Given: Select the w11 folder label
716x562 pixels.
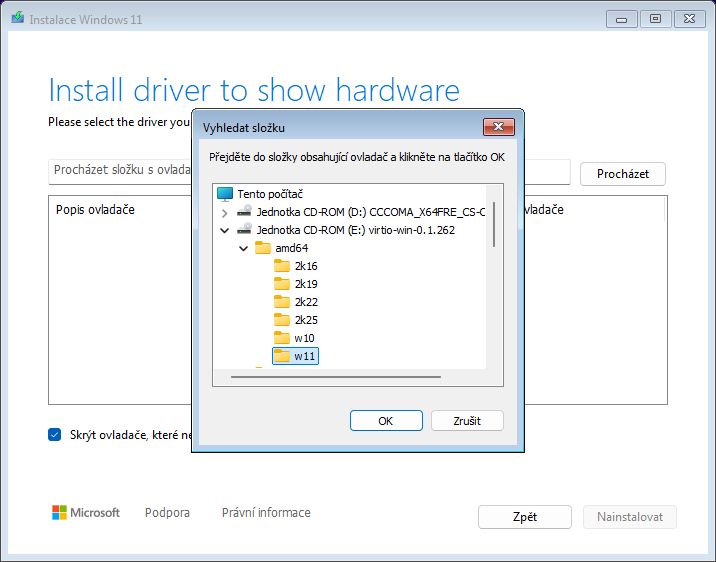Looking at the screenshot, I should tap(304, 356).
